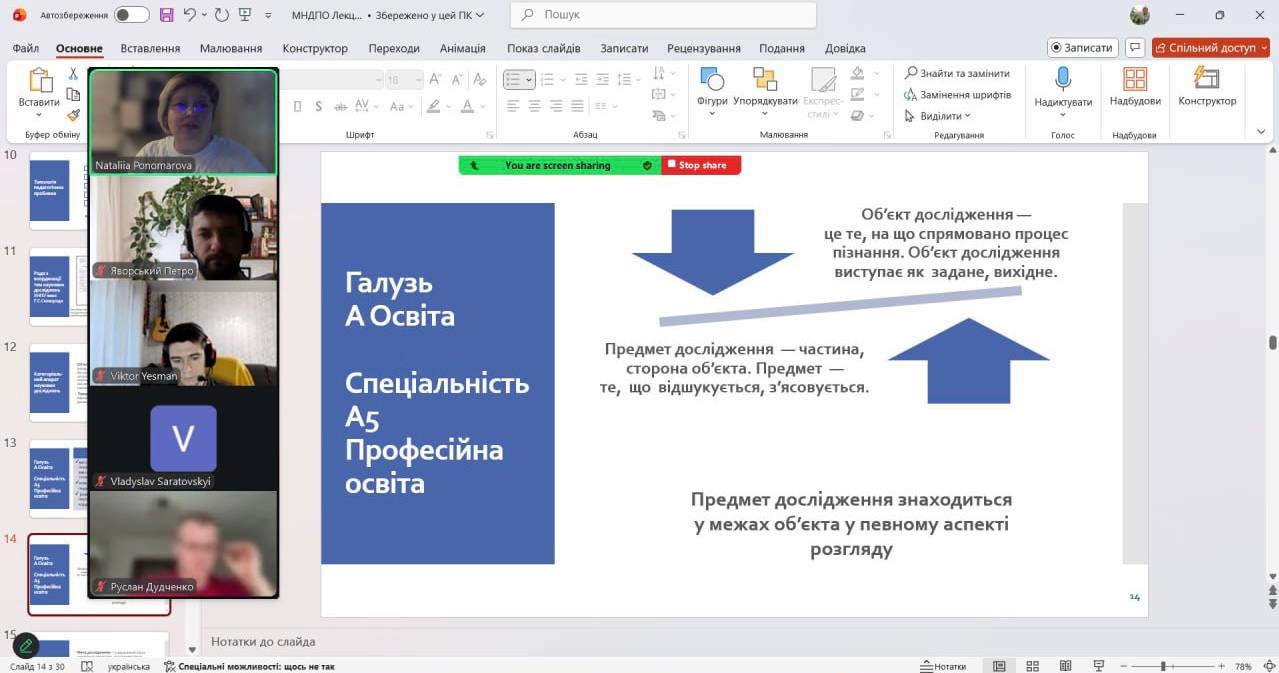Viewport: 1279px width, 673px height.
Task: Toggle the AutoSave switch
Action: tap(131, 15)
